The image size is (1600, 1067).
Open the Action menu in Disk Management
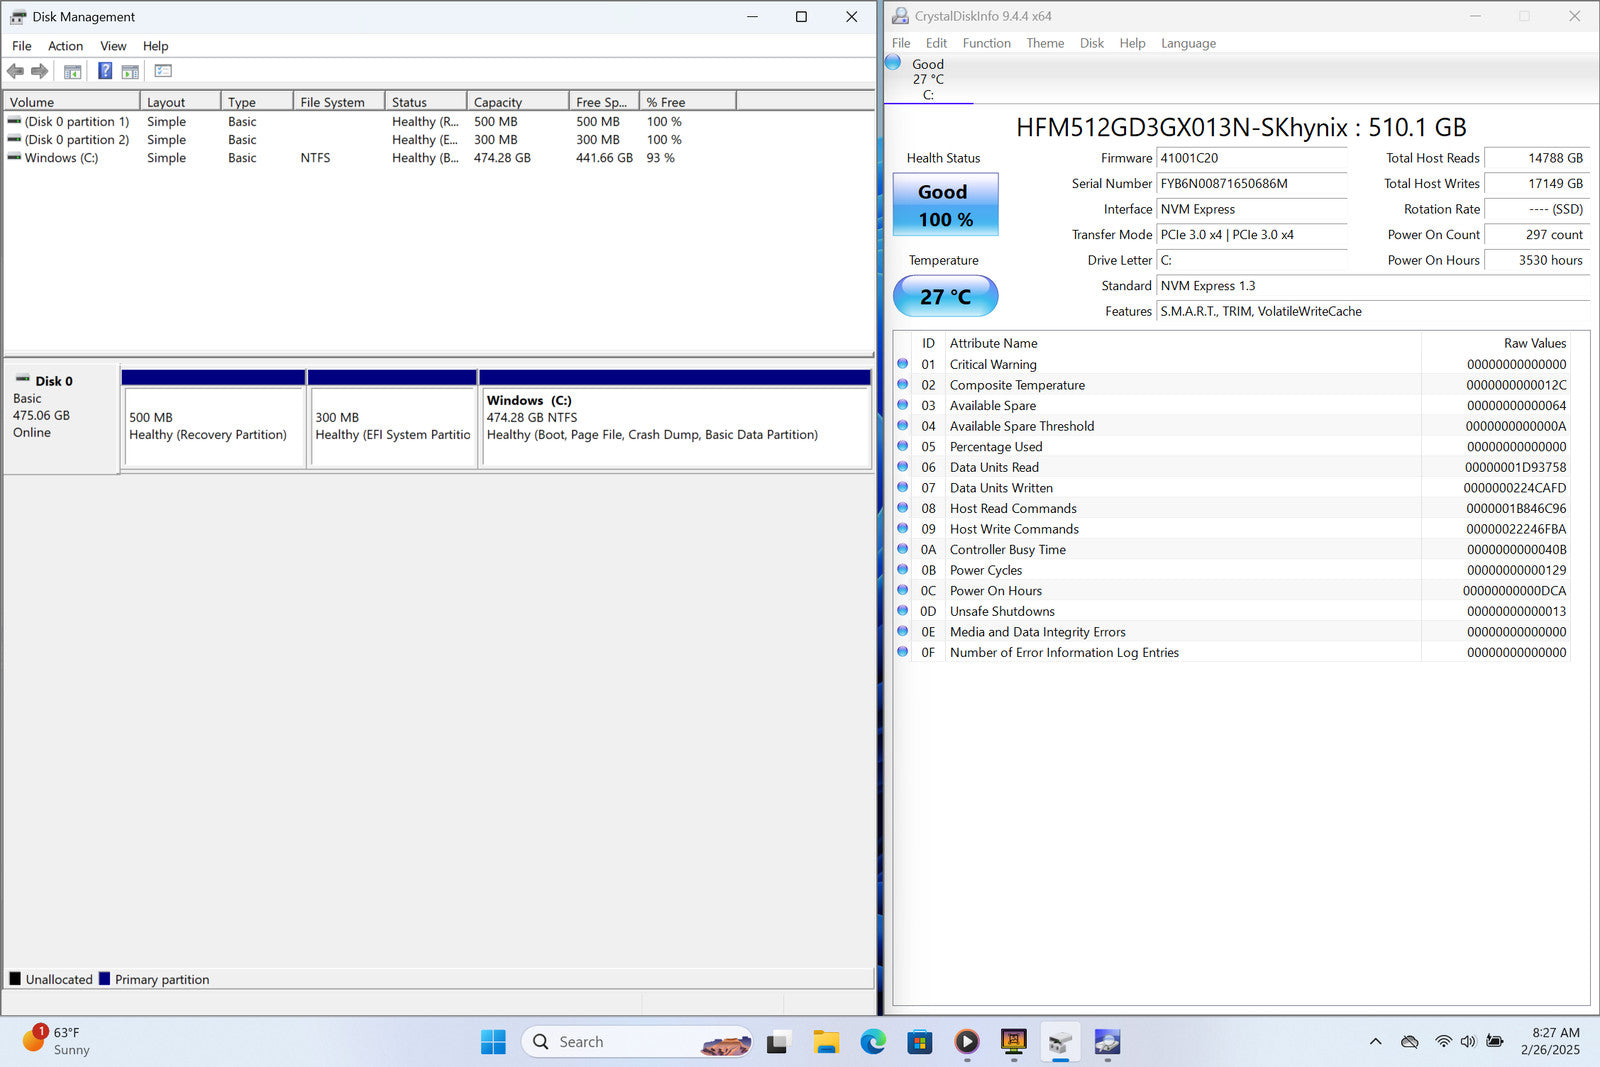point(65,46)
